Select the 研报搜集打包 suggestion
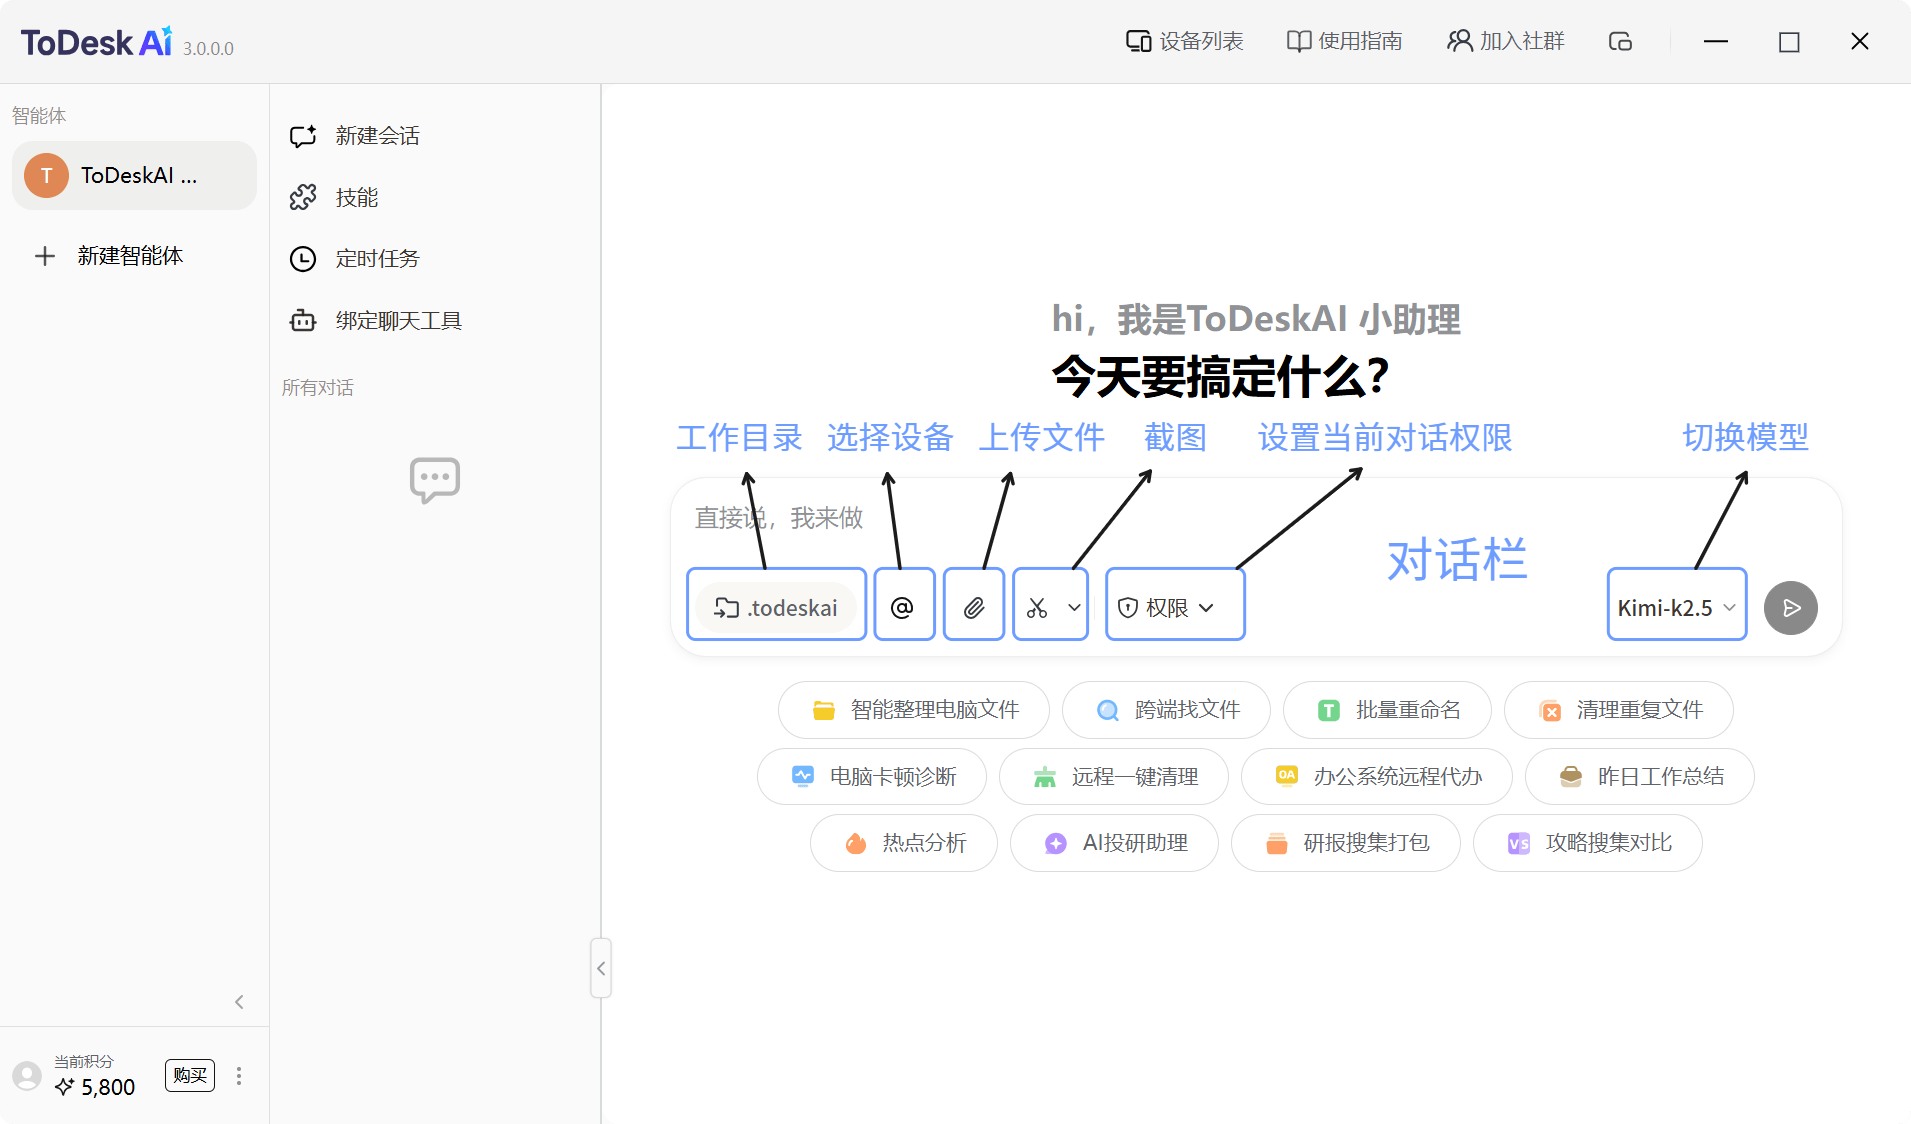The image size is (1911, 1124). tap(1346, 843)
